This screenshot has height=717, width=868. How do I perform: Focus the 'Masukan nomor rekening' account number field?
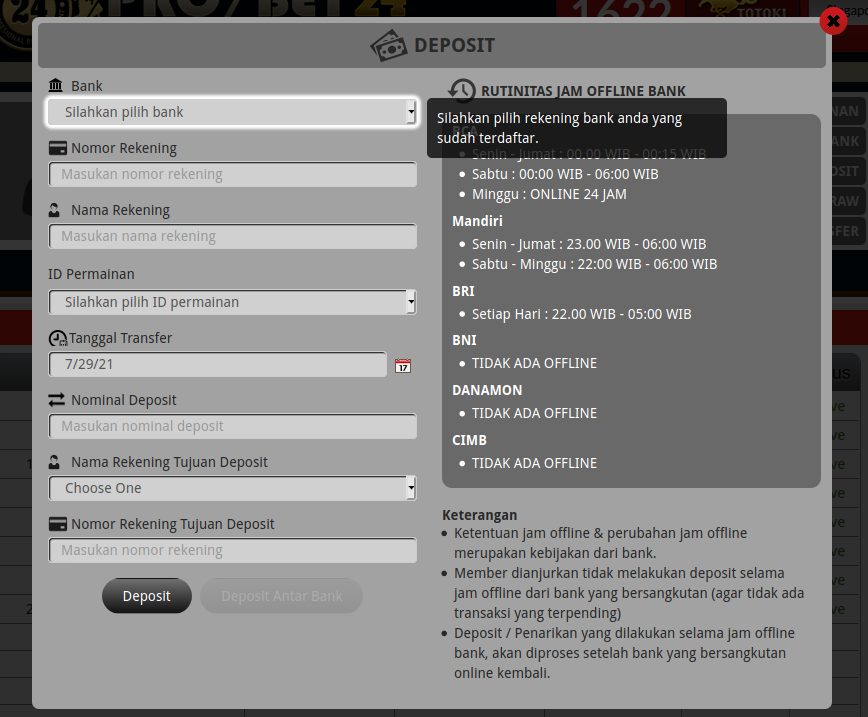click(x=232, y=174)
